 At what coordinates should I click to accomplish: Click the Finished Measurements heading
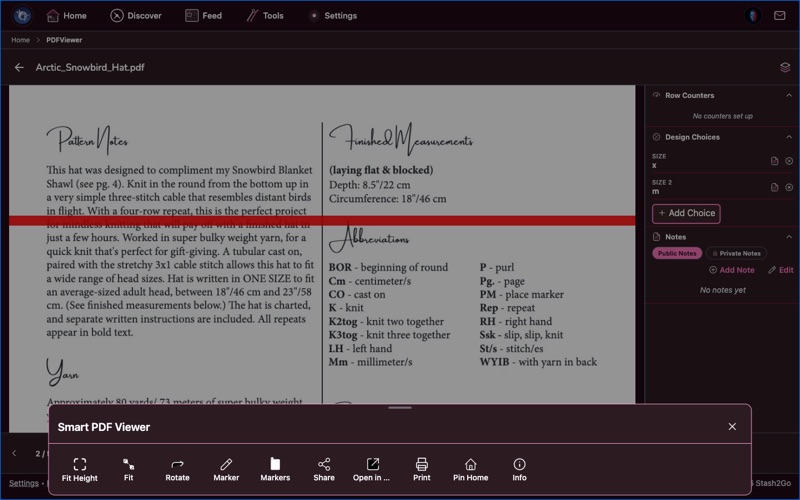[x=401, y=138]
